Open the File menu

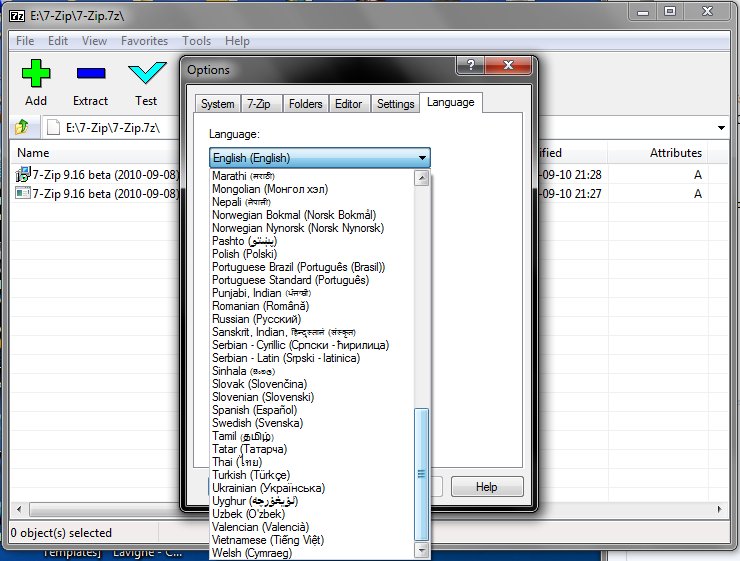(25, 41)
